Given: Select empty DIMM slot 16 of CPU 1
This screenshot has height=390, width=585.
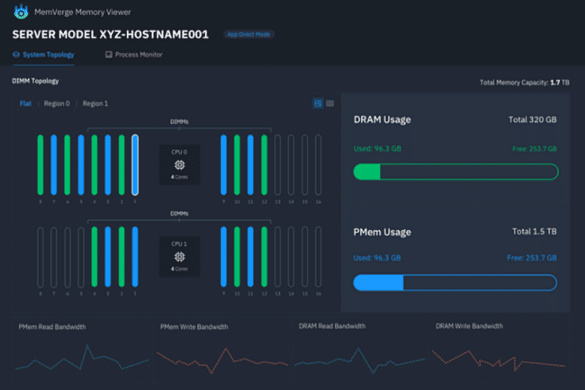Looking at the screenshot, I should [318, 257].
